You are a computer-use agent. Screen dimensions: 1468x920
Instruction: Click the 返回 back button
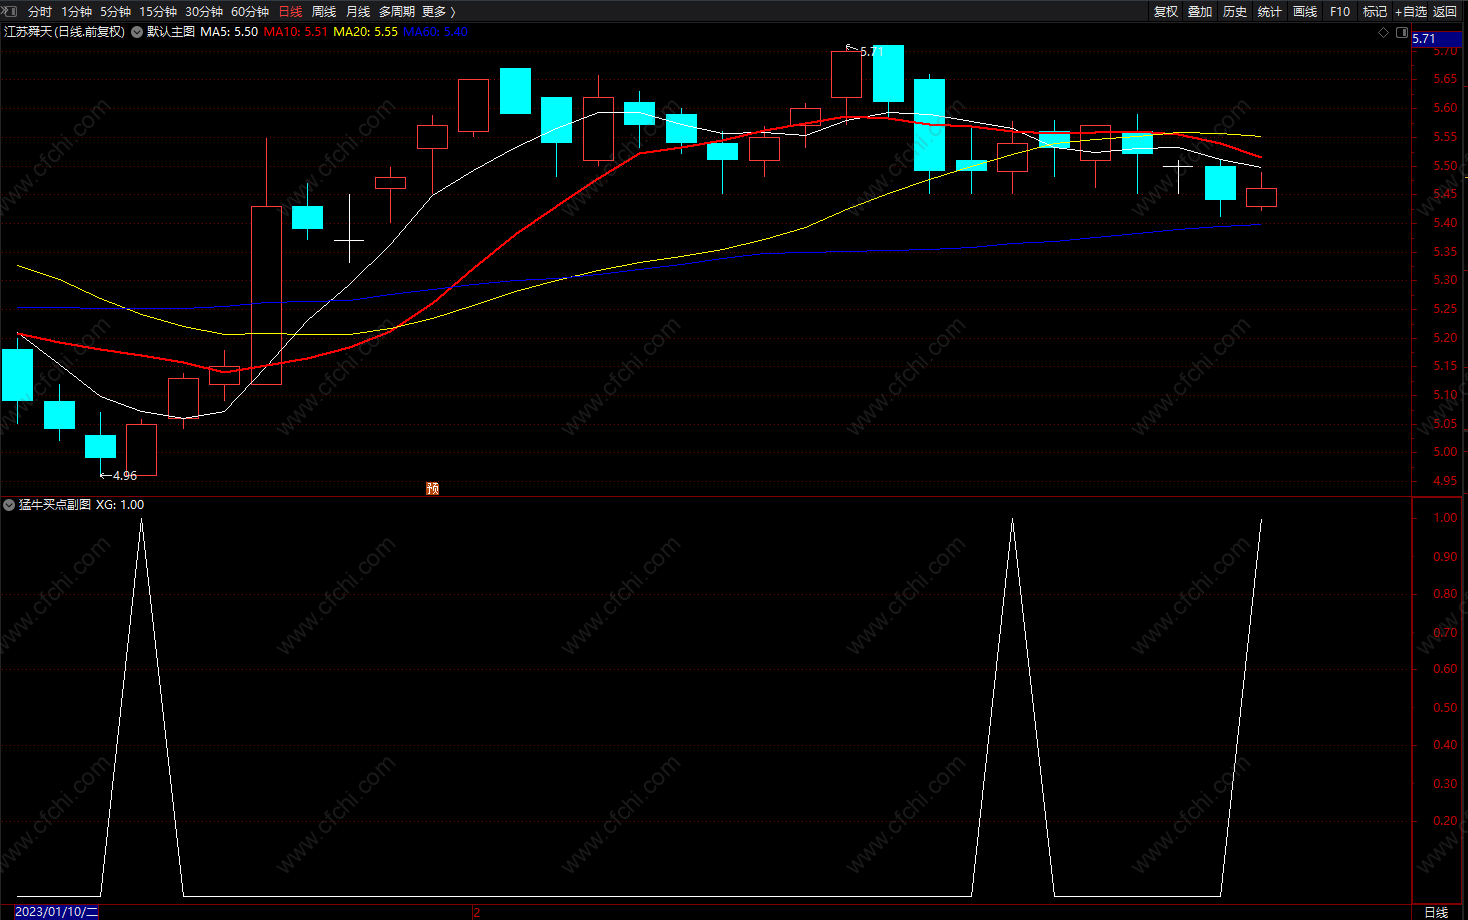(1445, 12)
